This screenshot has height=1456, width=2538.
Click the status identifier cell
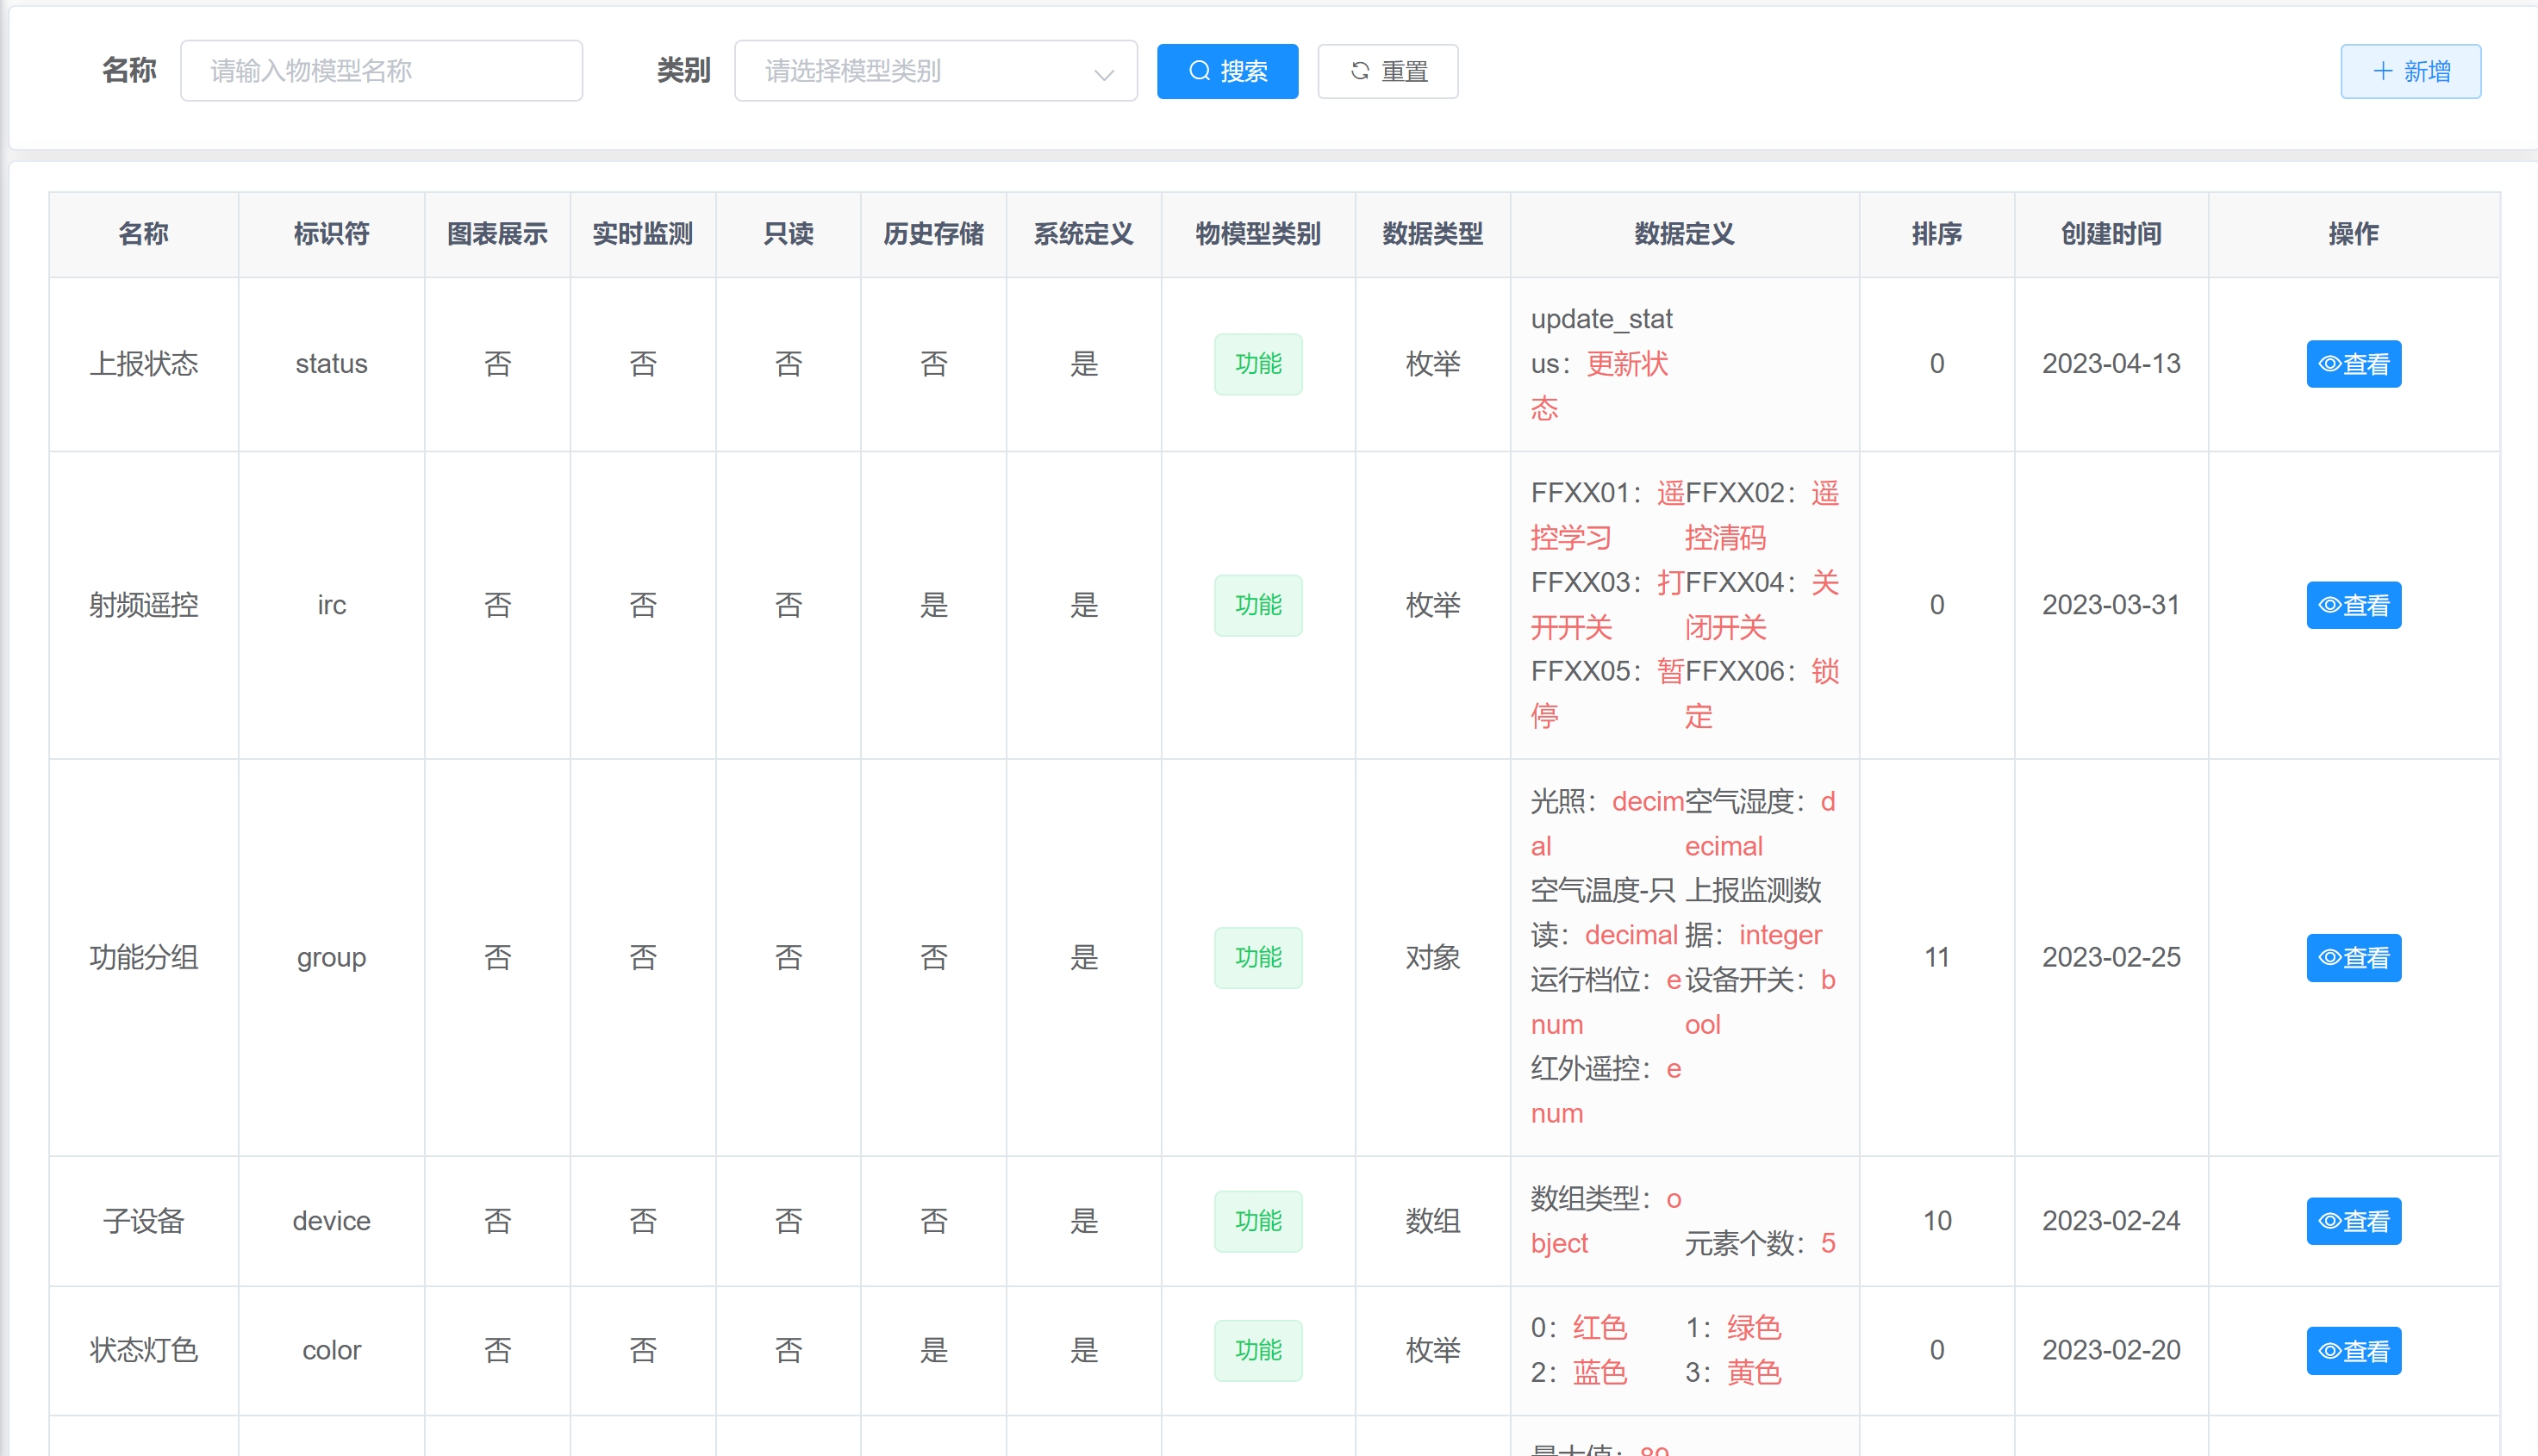[x=331, y=364]
